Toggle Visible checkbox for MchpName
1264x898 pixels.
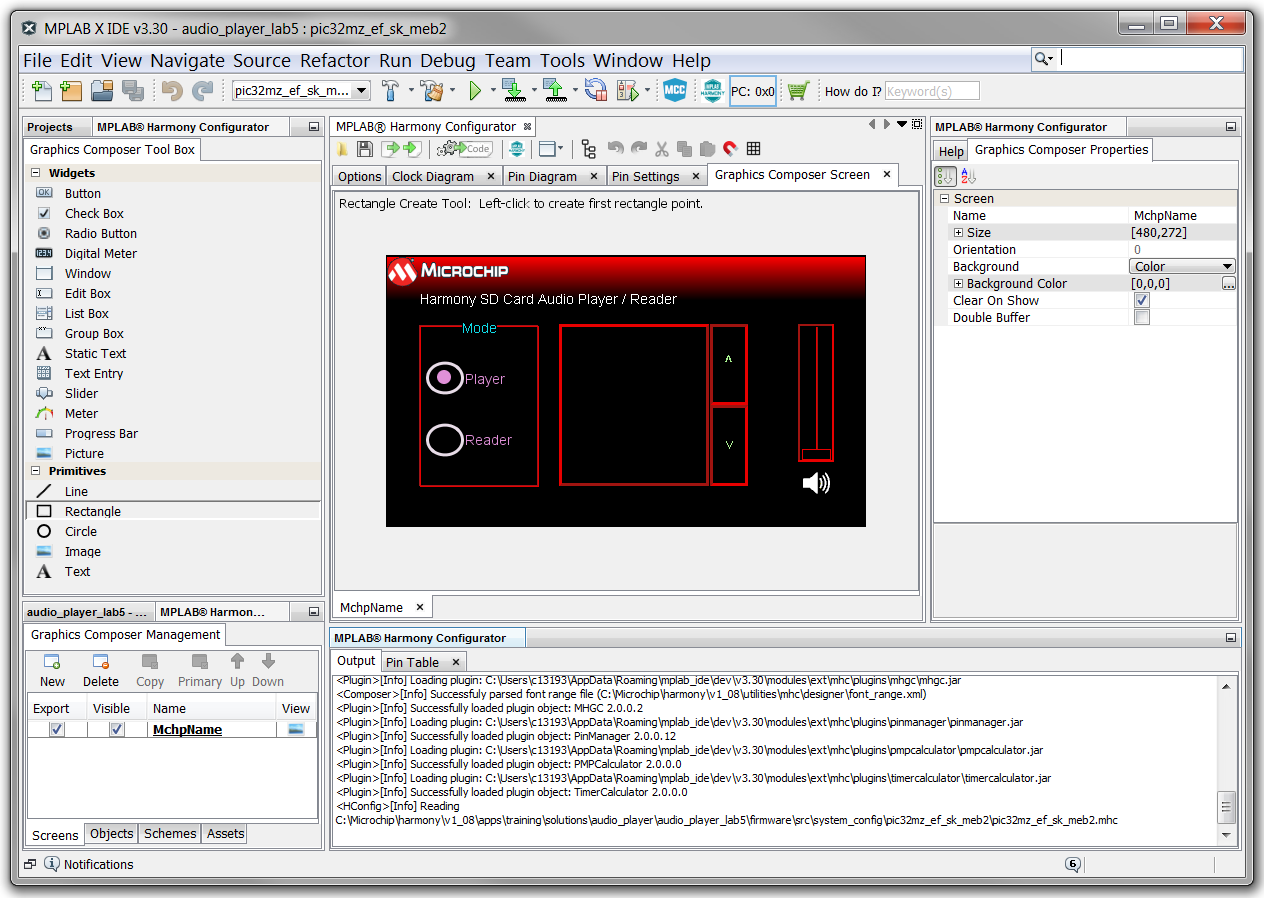coord(117,730)
